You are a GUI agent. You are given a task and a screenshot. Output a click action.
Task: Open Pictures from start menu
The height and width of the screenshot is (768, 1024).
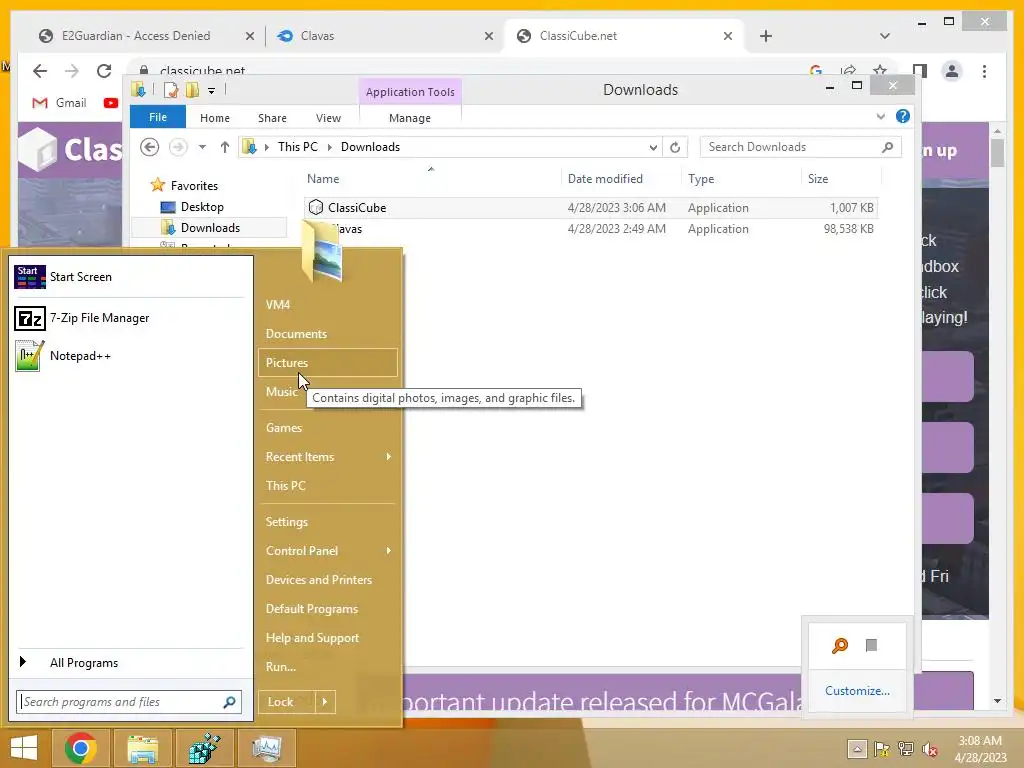(328, 362)
